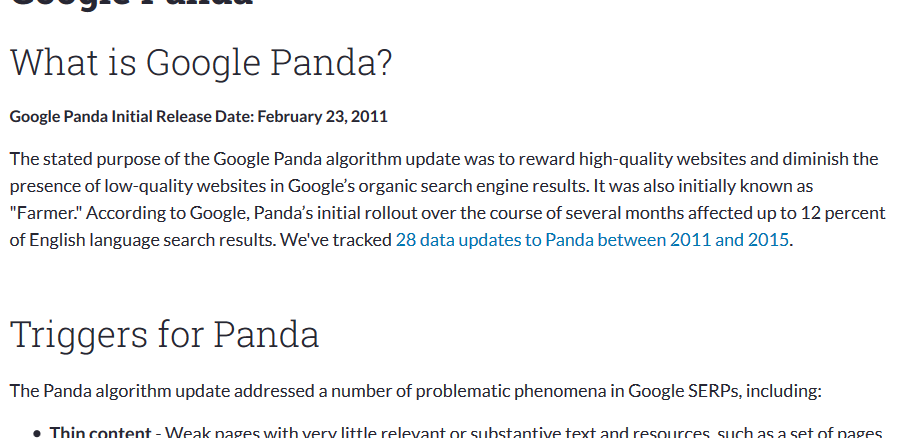Click the paragraph starting The stated purpose

pos(448,199)
